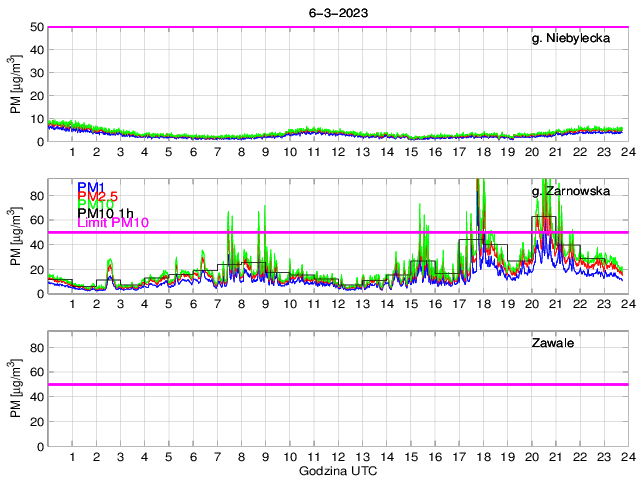Image resolution: width=640 pixels, height=480 pixels.
Task: Select the PM2.5 legend entry
Action: [96, 199]
